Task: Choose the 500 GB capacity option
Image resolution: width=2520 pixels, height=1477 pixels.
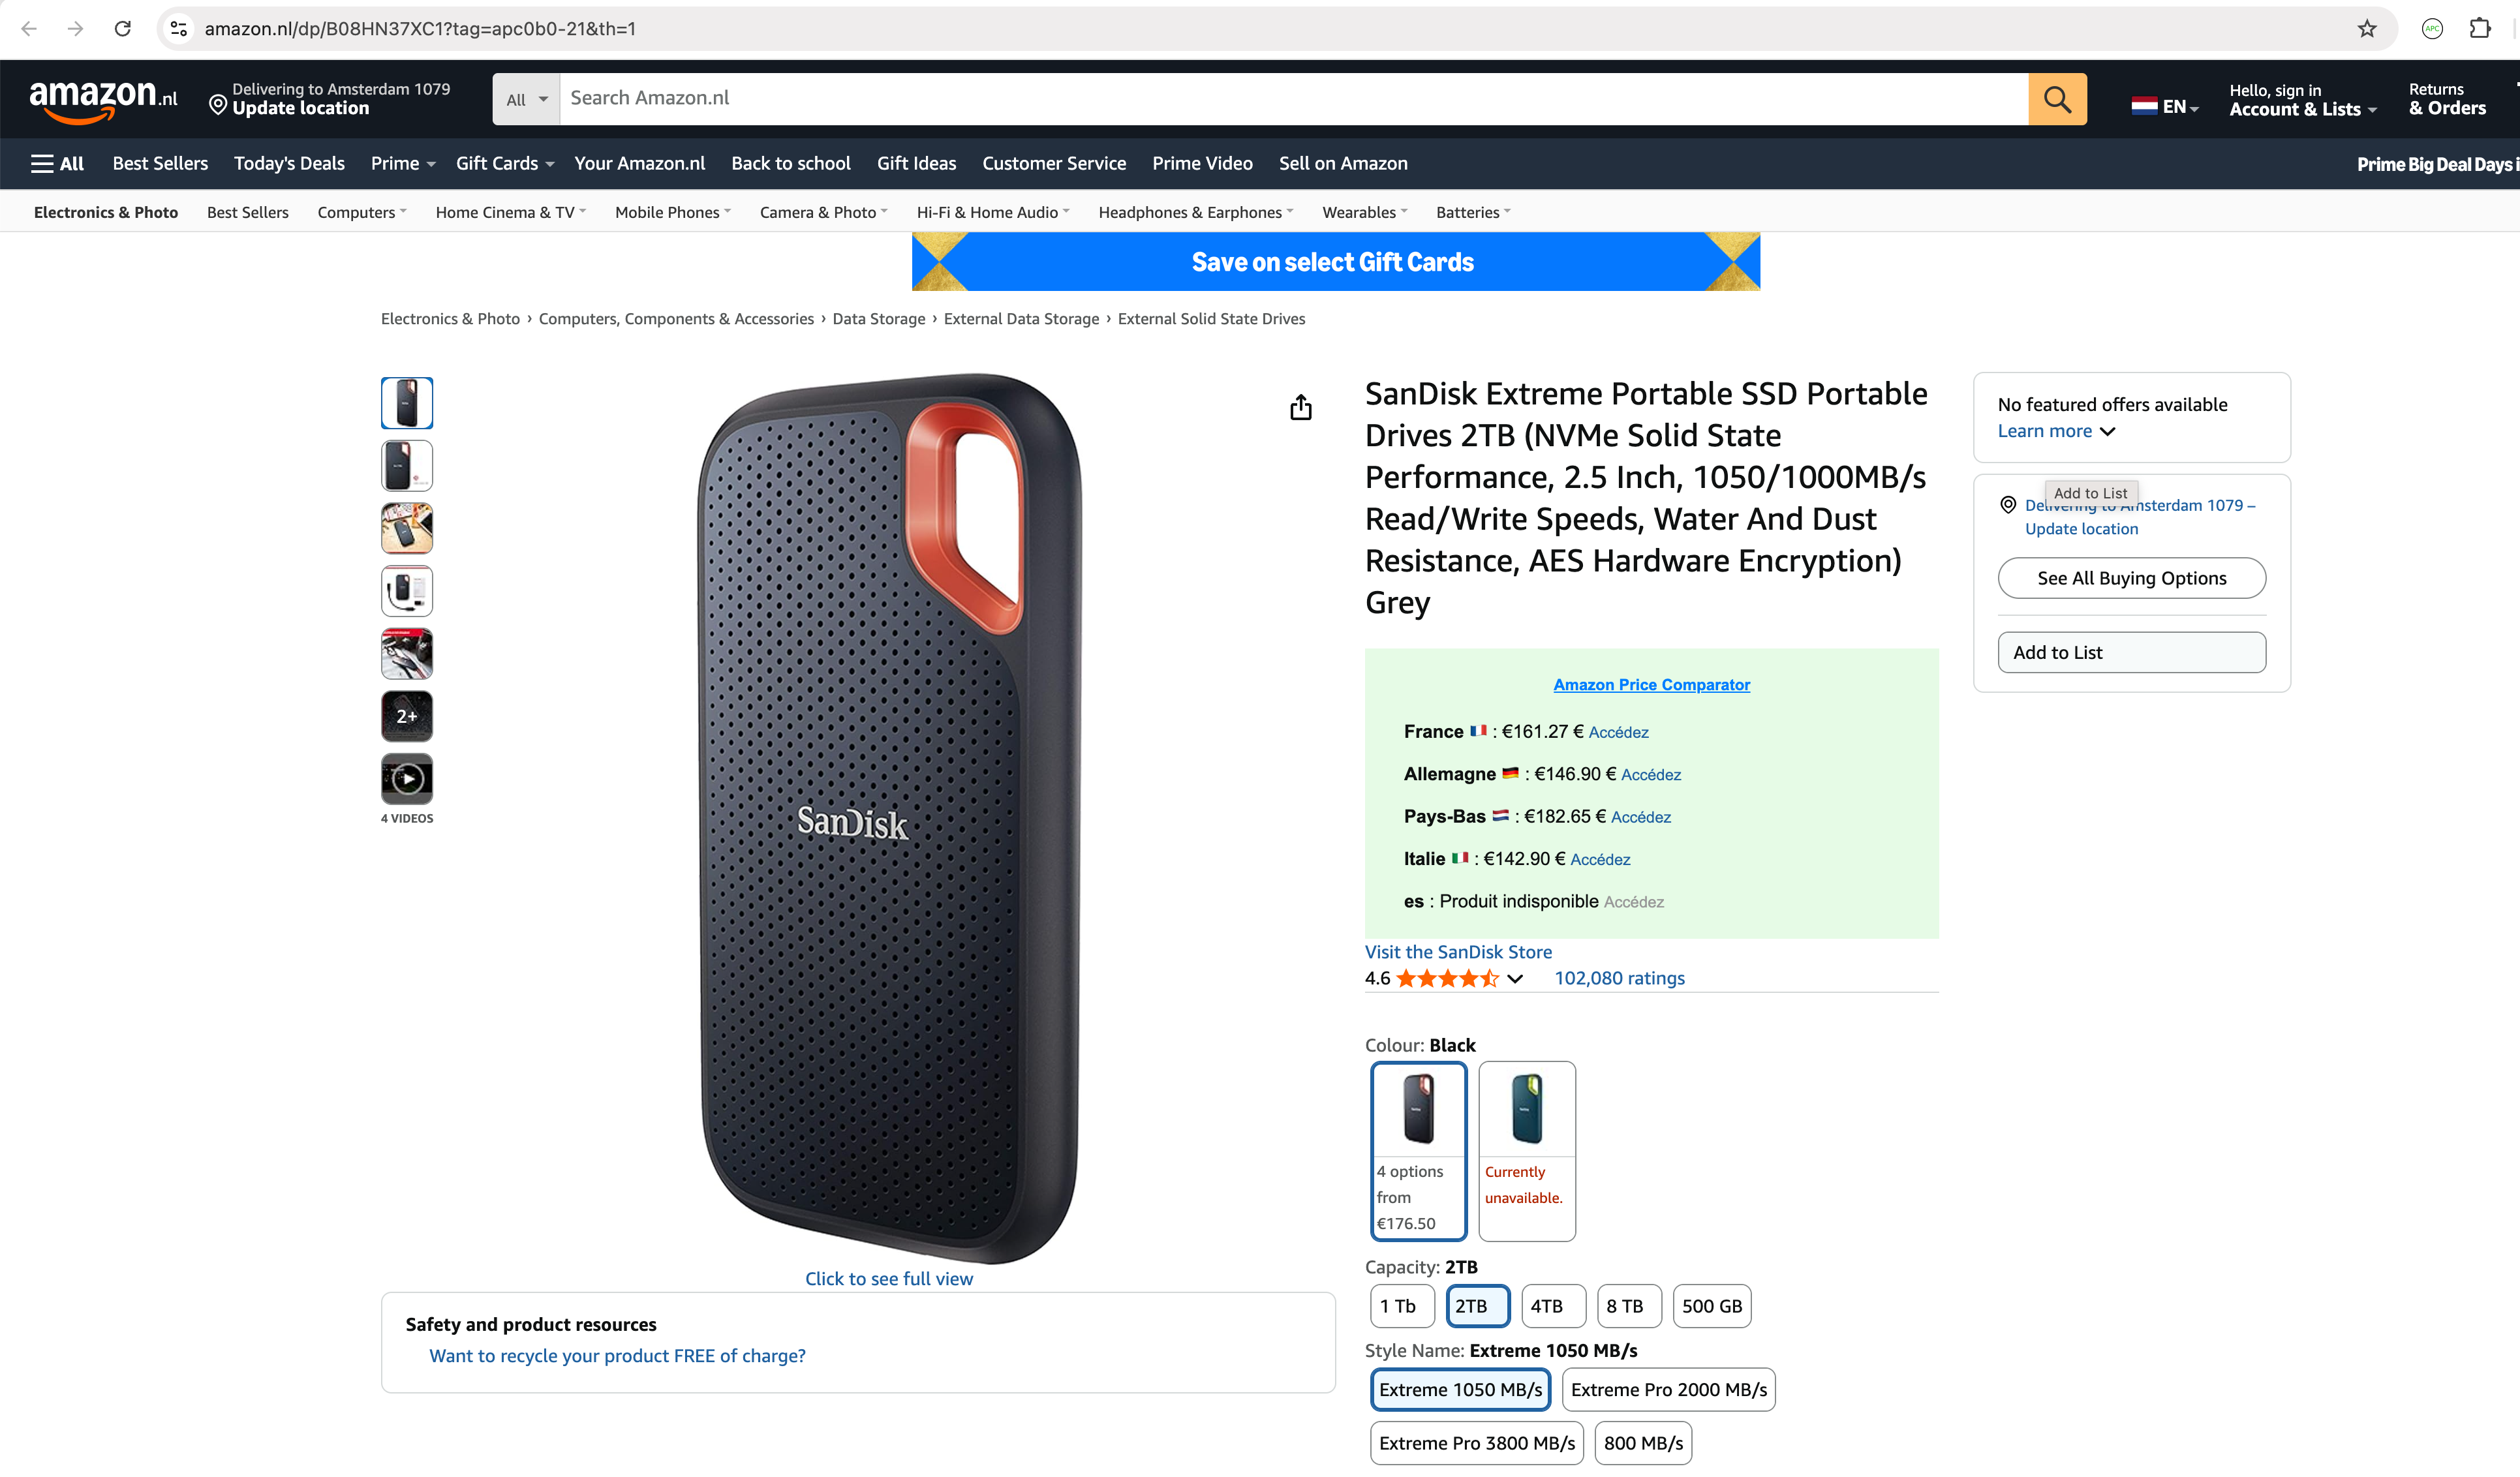Action: point(1711,1306)
